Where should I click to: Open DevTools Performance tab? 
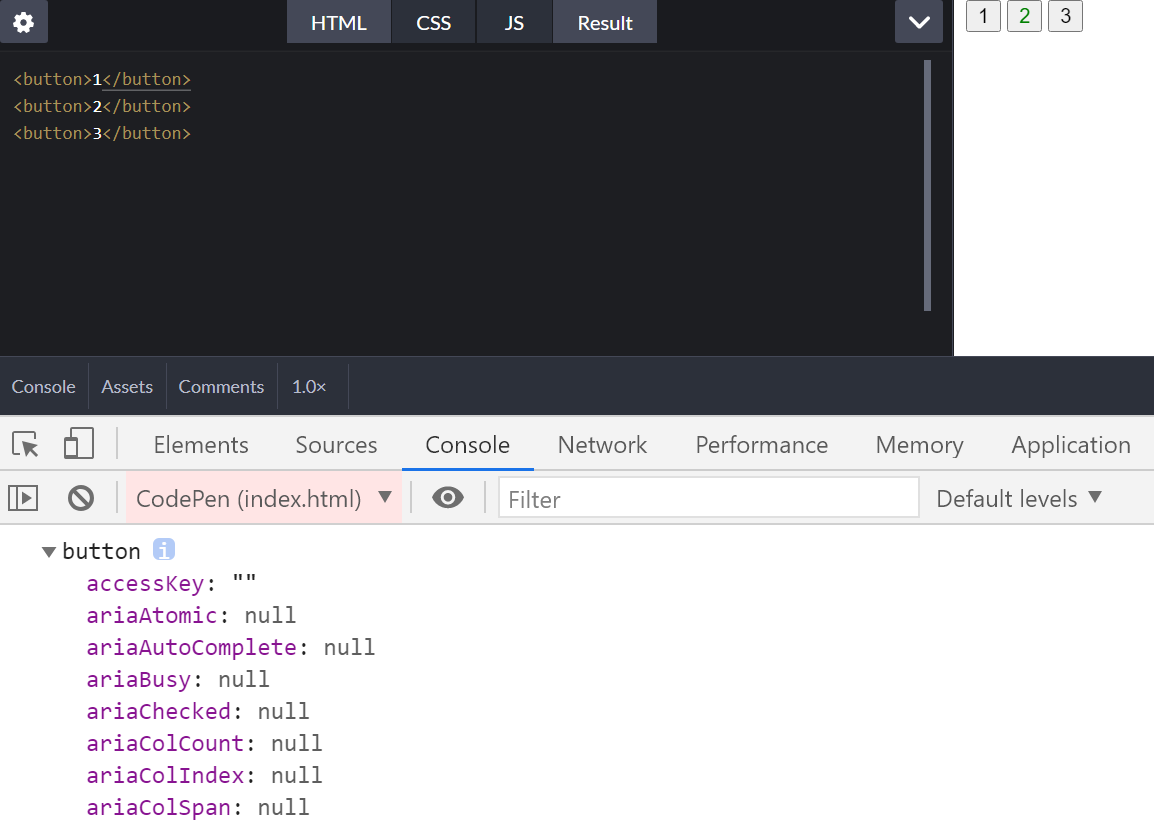[762, 445]
